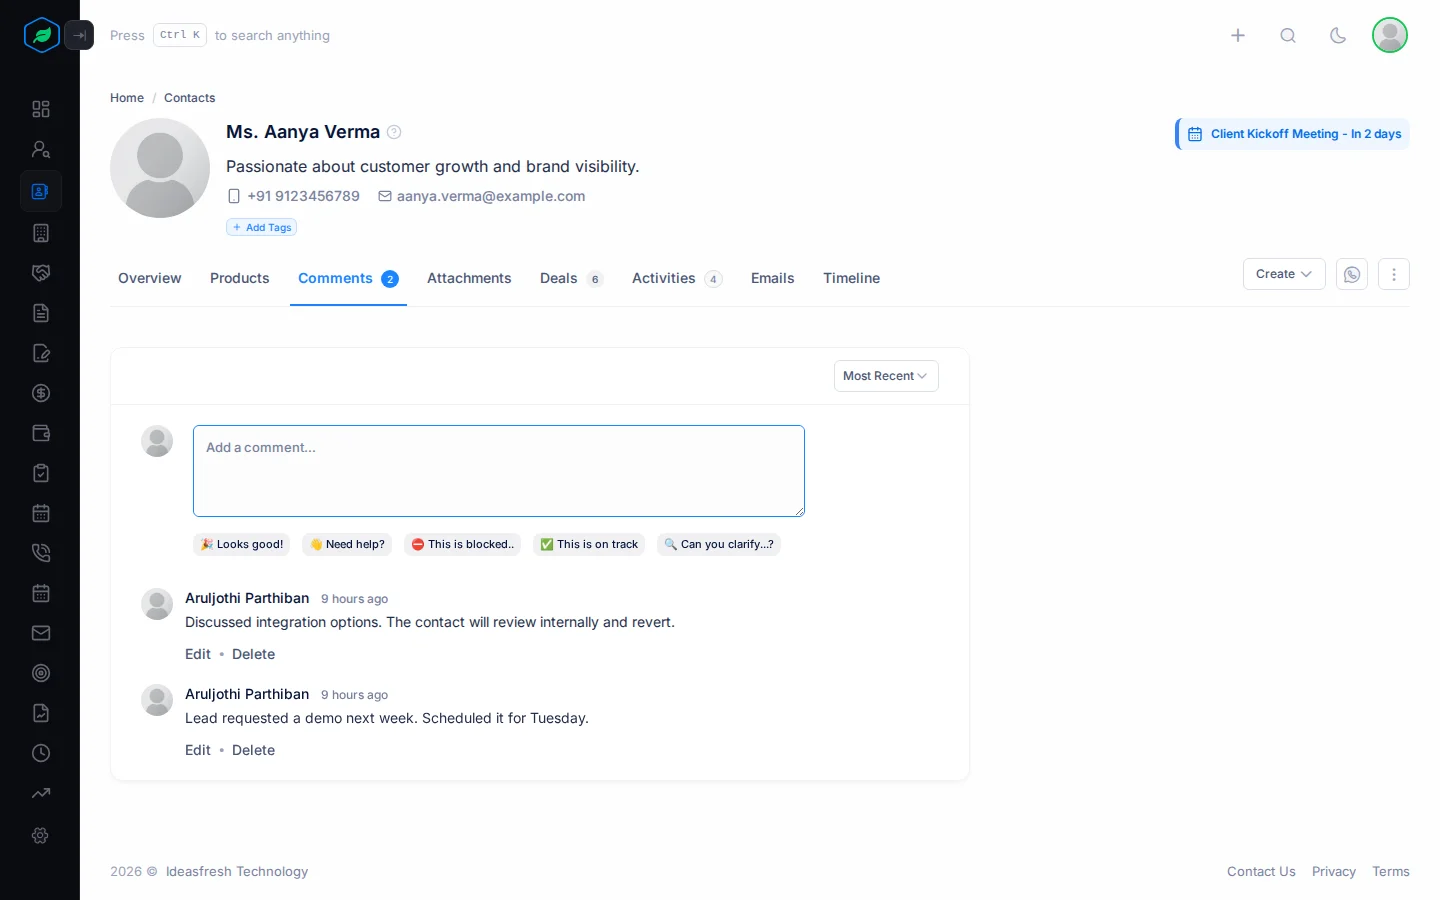Open the three-dot more options menu
The width and height of the screenshot is (1440, 900).
[x=1394, y=274]
